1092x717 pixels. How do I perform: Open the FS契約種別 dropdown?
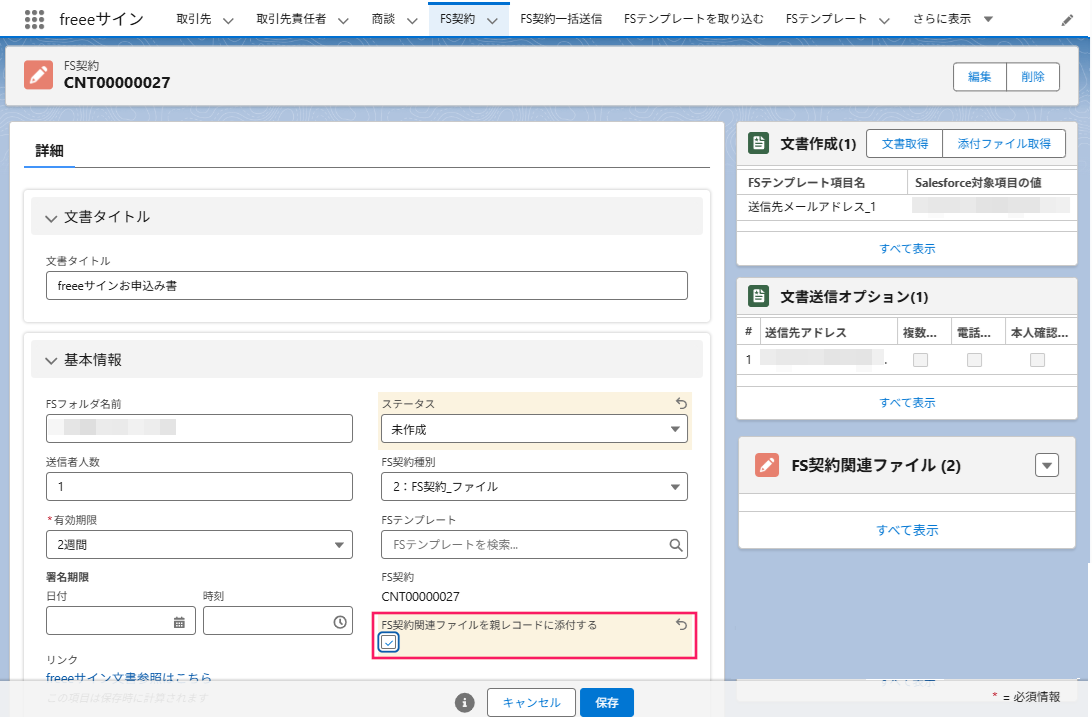(x=534, y=487)
